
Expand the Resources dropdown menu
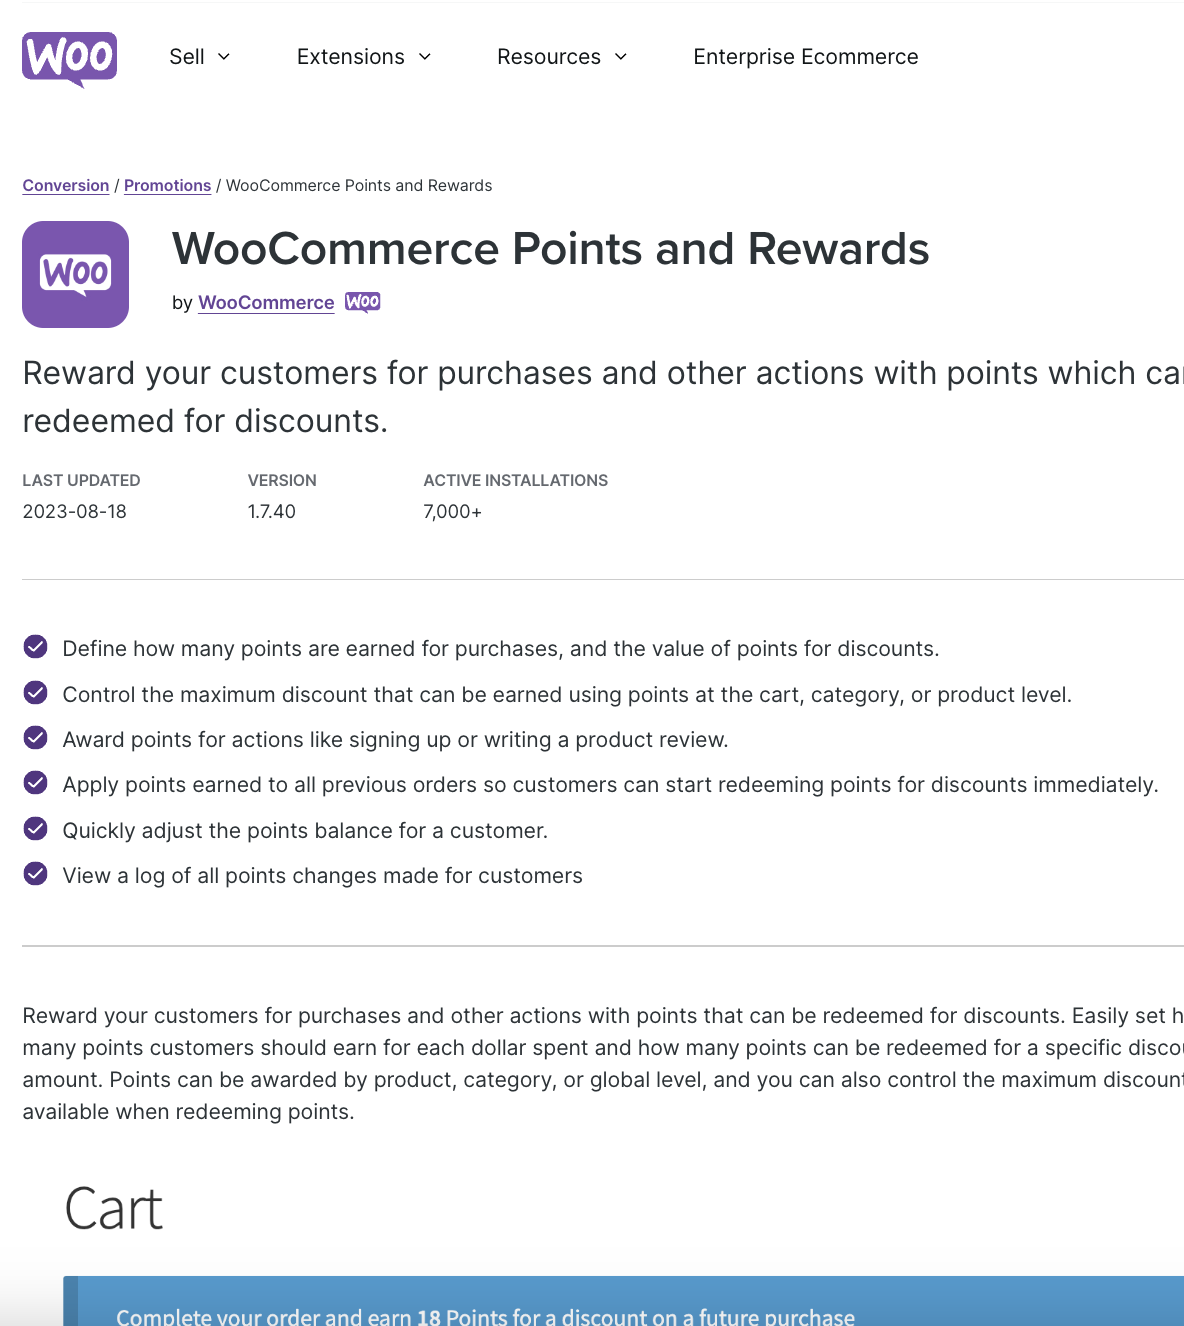pyautogui.click(x=562, y=57)
